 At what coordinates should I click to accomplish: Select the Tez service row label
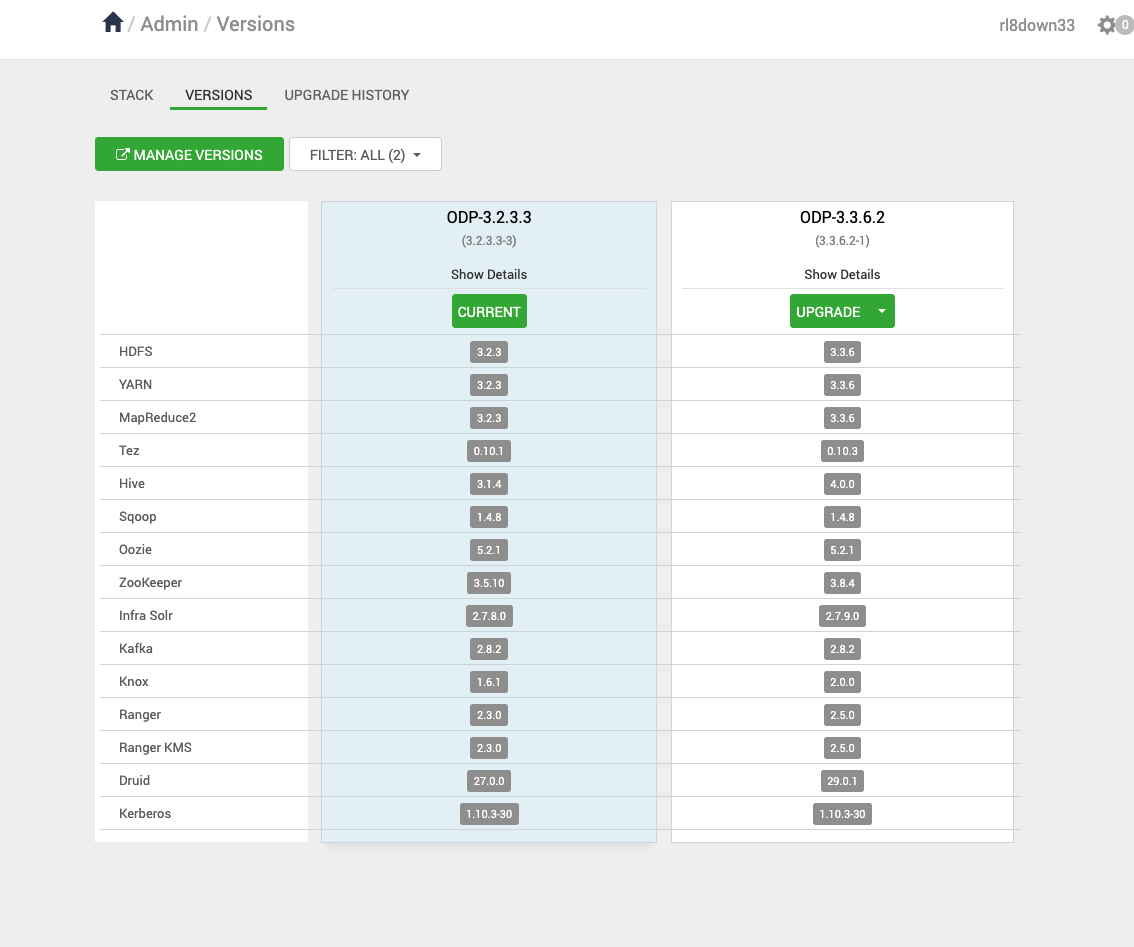[129, 450]
